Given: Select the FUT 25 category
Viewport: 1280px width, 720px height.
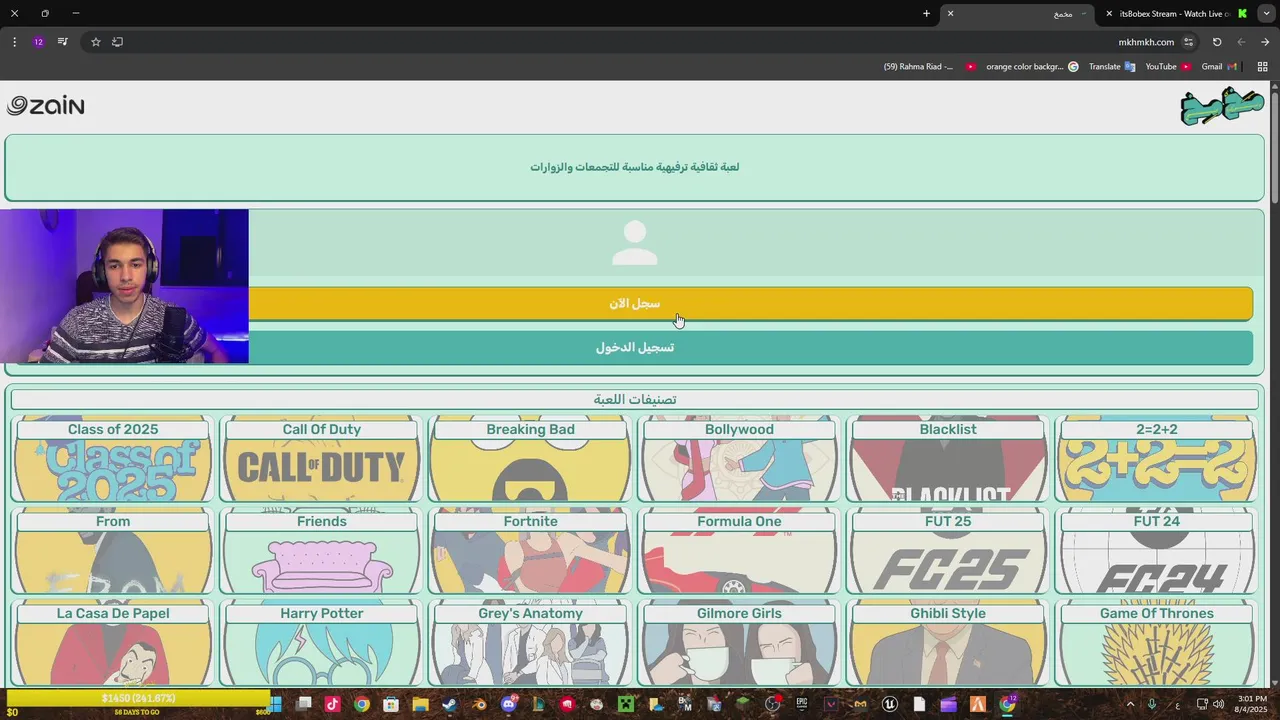Looking at the screenshot, I should tap(948, 550).
